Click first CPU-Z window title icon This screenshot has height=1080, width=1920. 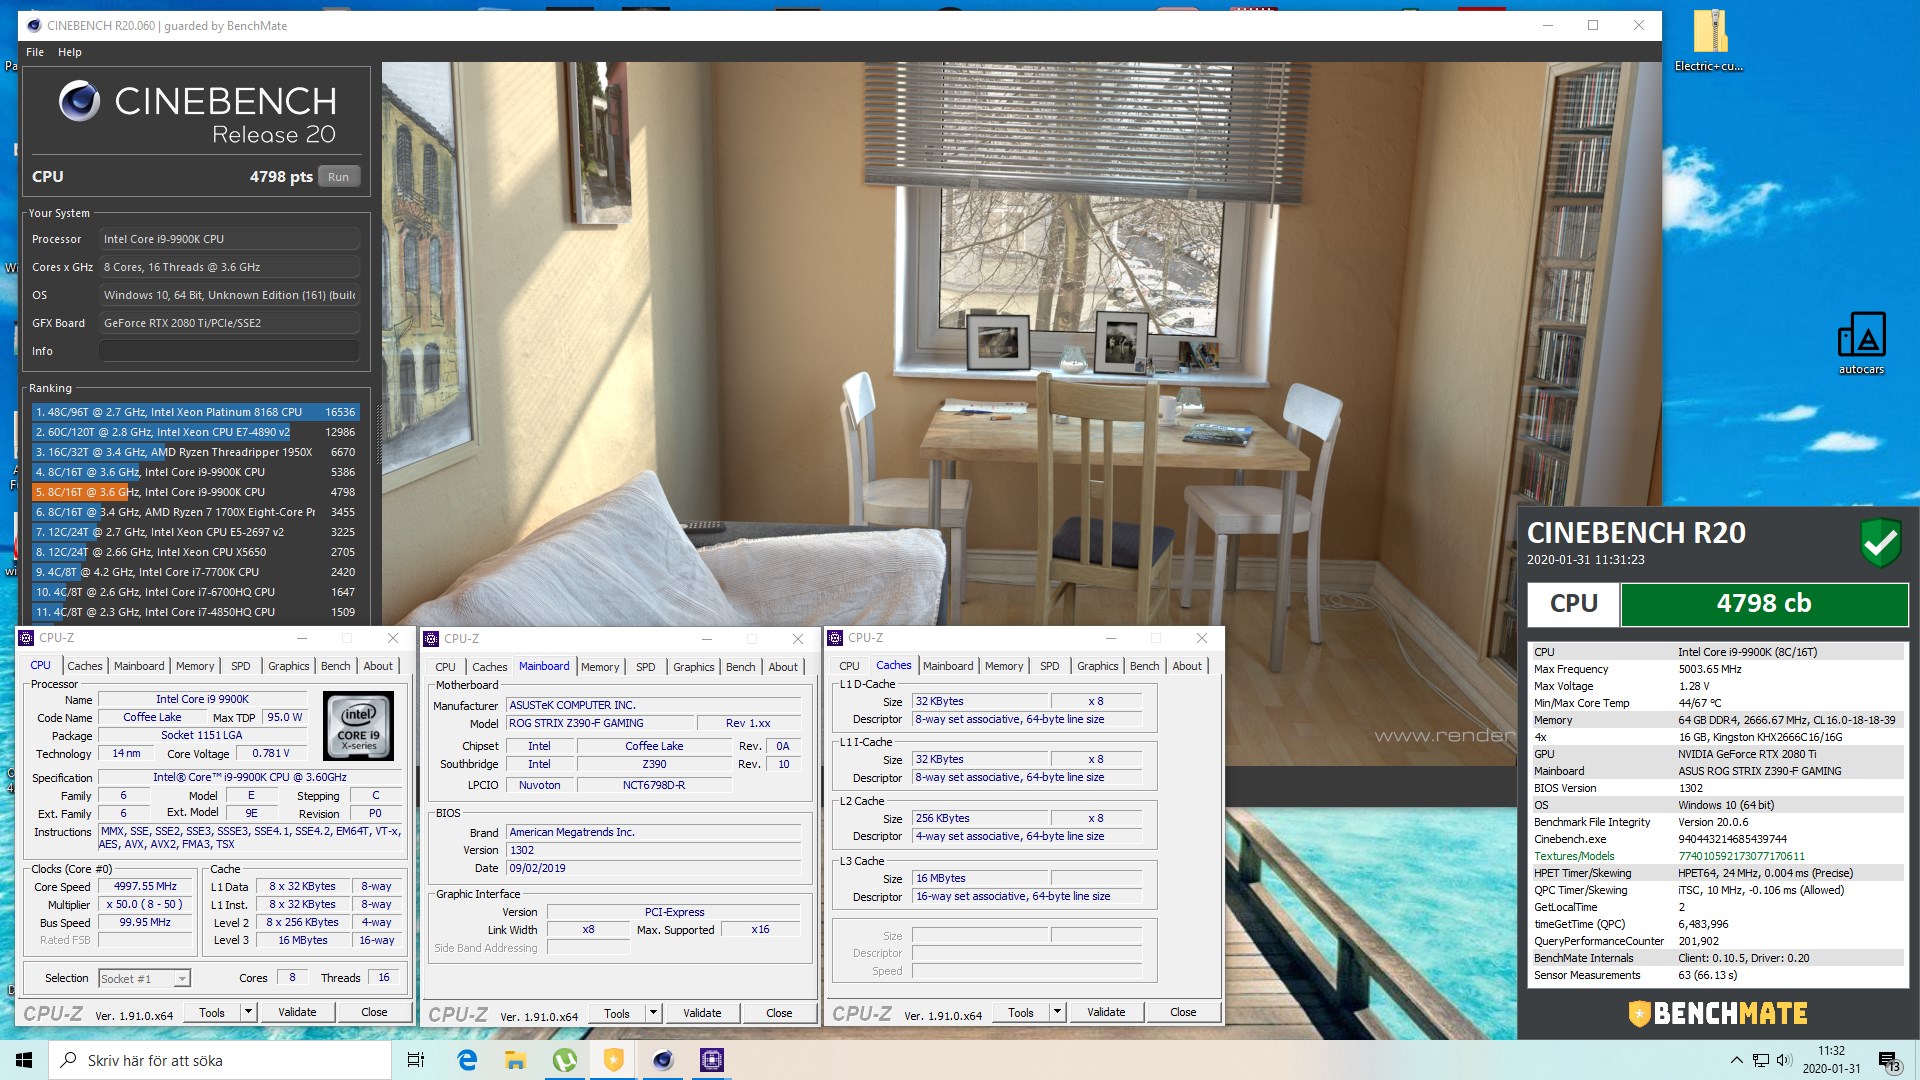[x=27, y=638]
